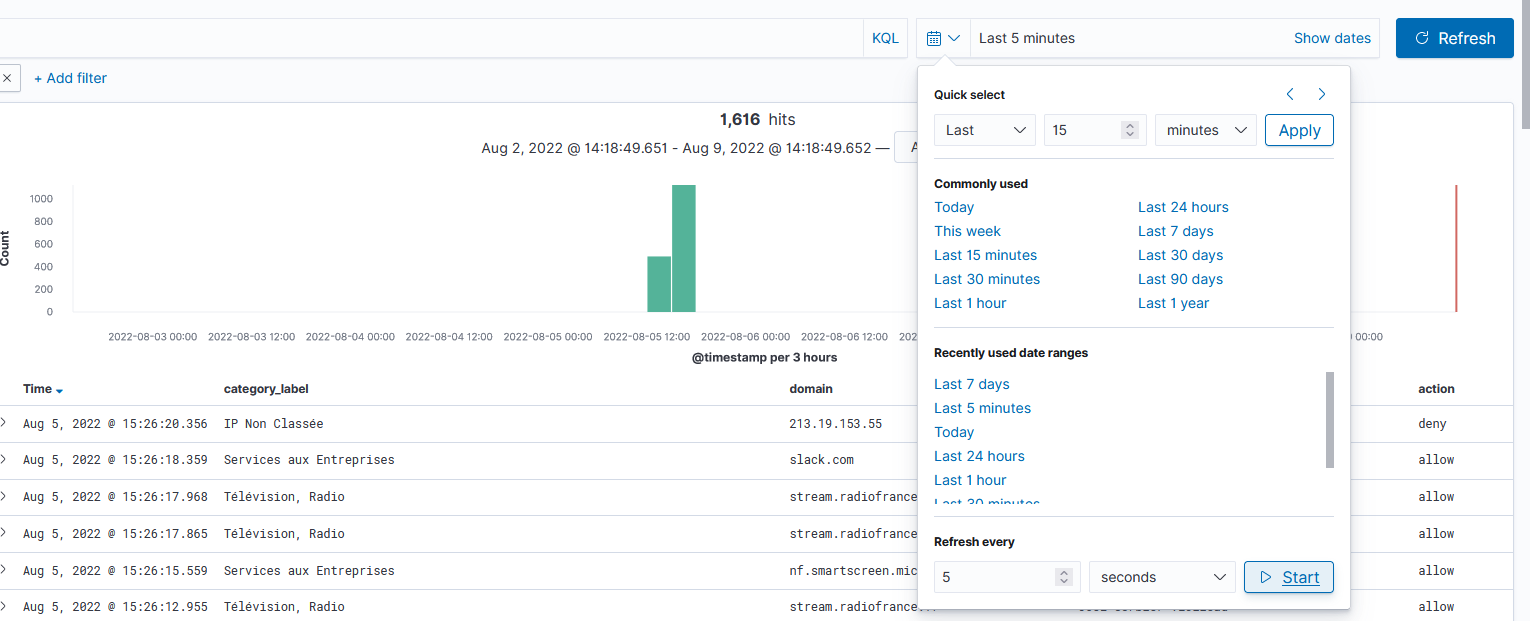Remove filter with the X icon
This screenshot has width=1530, height=621.
7,78
